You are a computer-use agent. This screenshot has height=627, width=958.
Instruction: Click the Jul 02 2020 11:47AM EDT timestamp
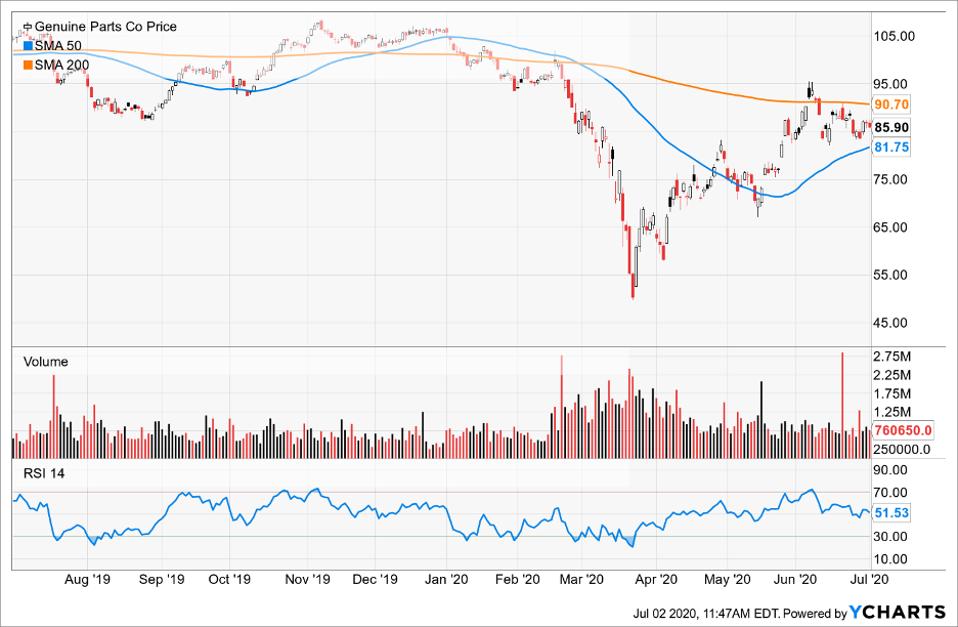(x=706, y=613)
